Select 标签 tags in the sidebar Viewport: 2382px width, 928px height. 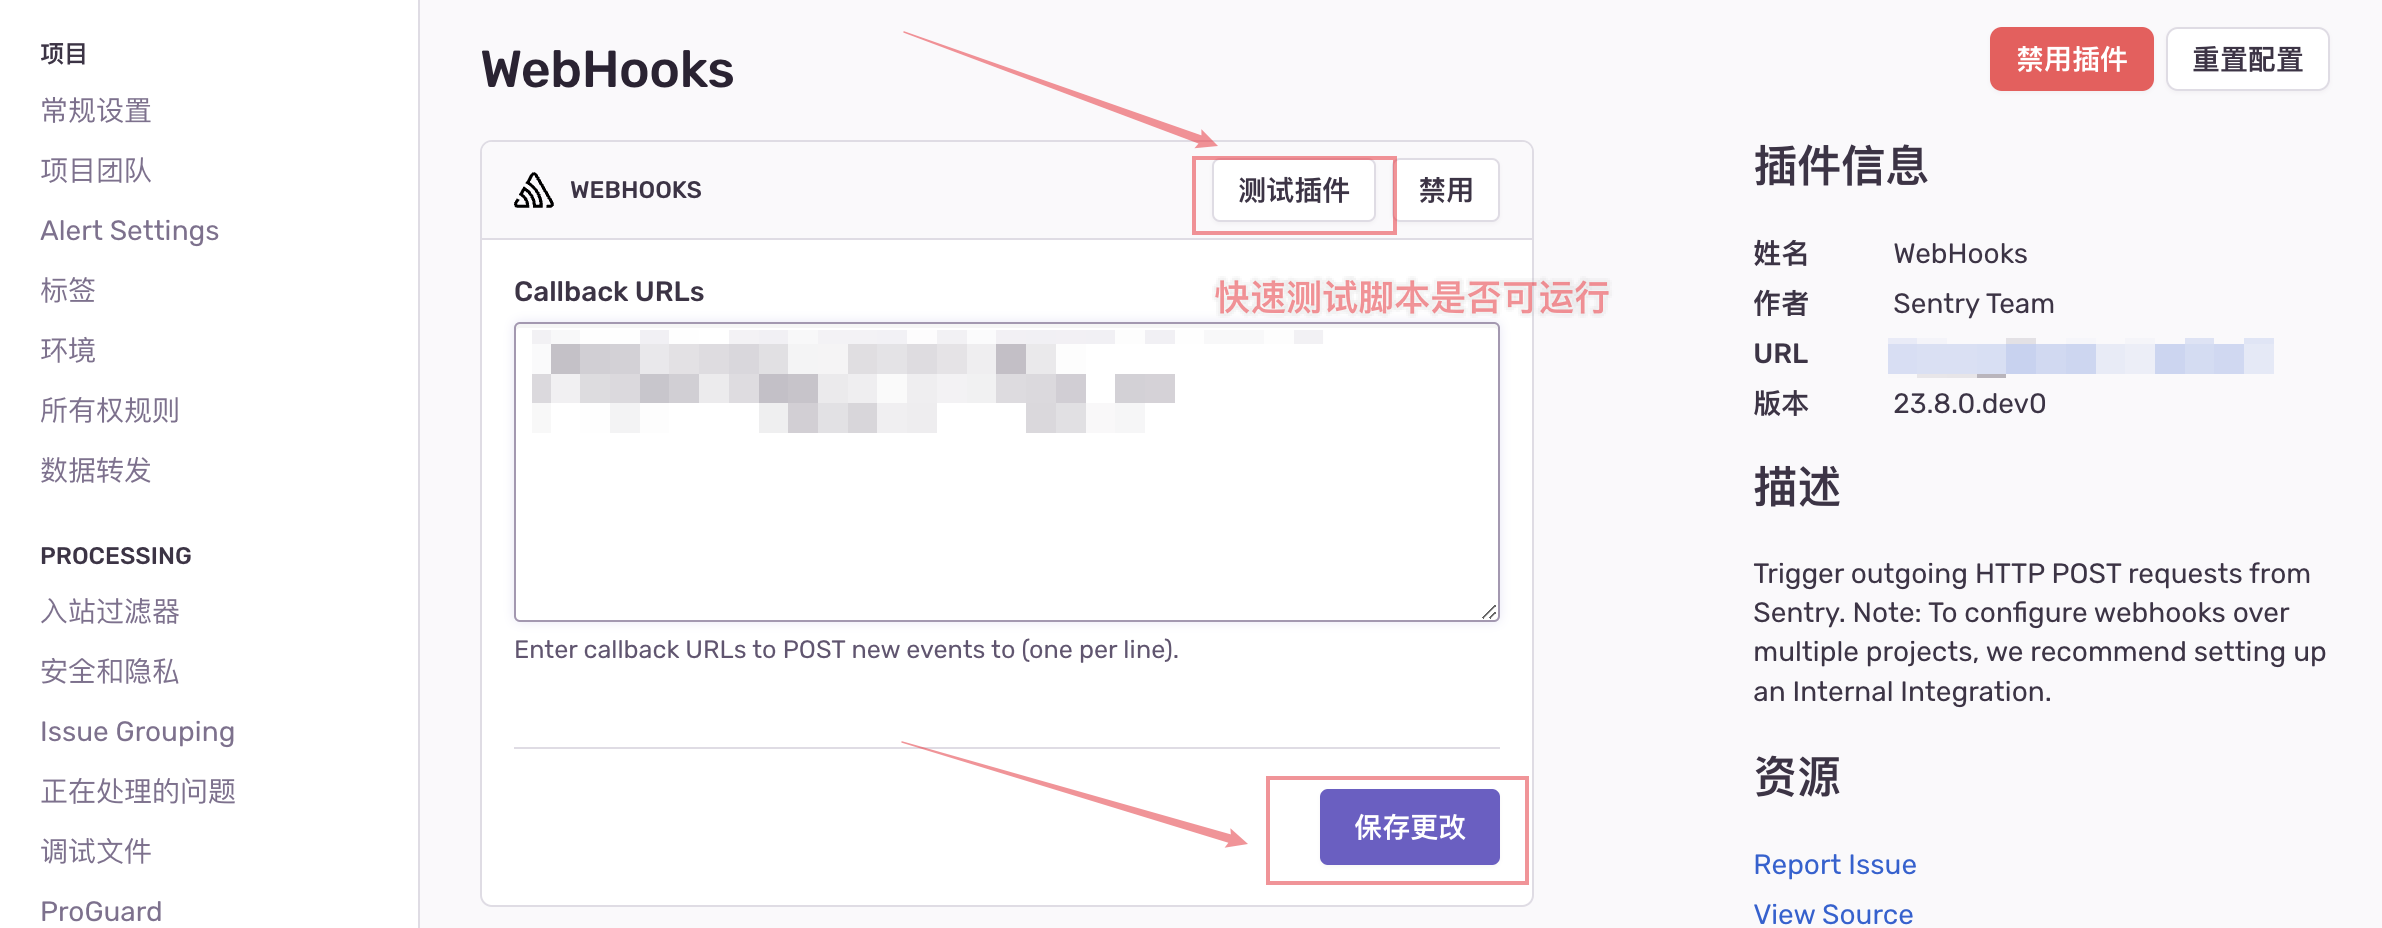68,290
